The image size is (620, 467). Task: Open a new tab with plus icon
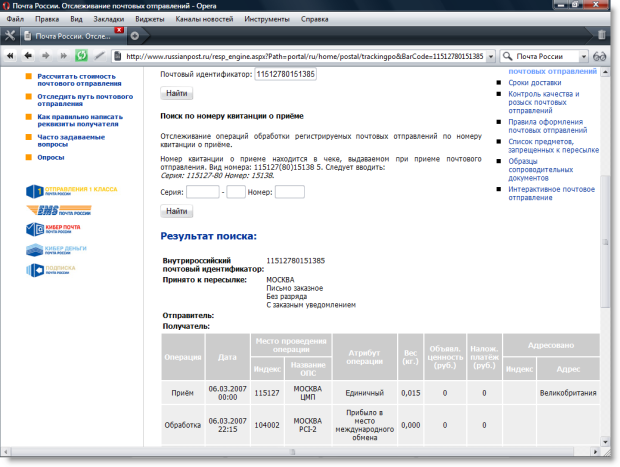click(x=135, y=36)
